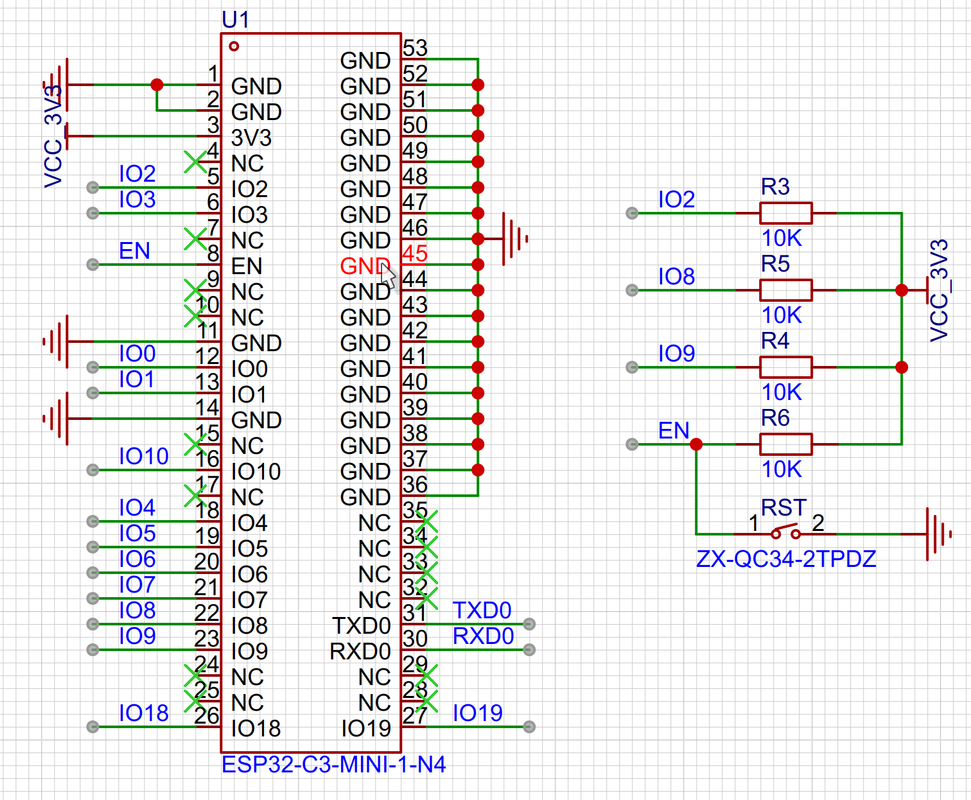This screenshot has height=800, width=971.
Task: Click the IO8 net label left of R5
Action: [x=676, y=276]
